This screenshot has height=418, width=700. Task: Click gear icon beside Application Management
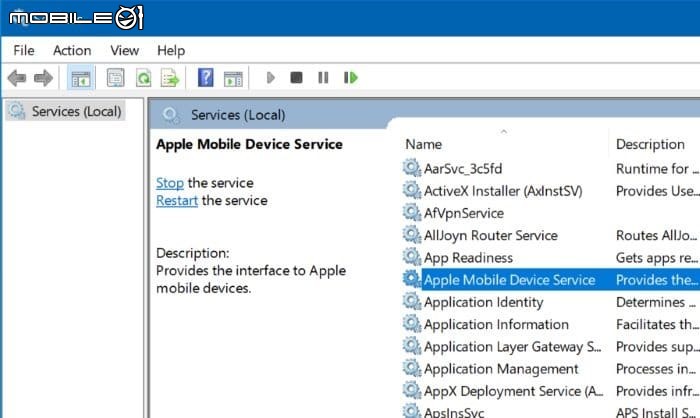(x=412, y=368)
